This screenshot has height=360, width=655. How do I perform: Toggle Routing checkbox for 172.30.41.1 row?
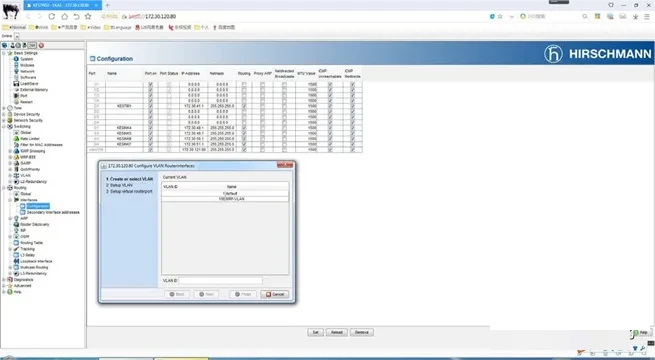tap(244, 106)
